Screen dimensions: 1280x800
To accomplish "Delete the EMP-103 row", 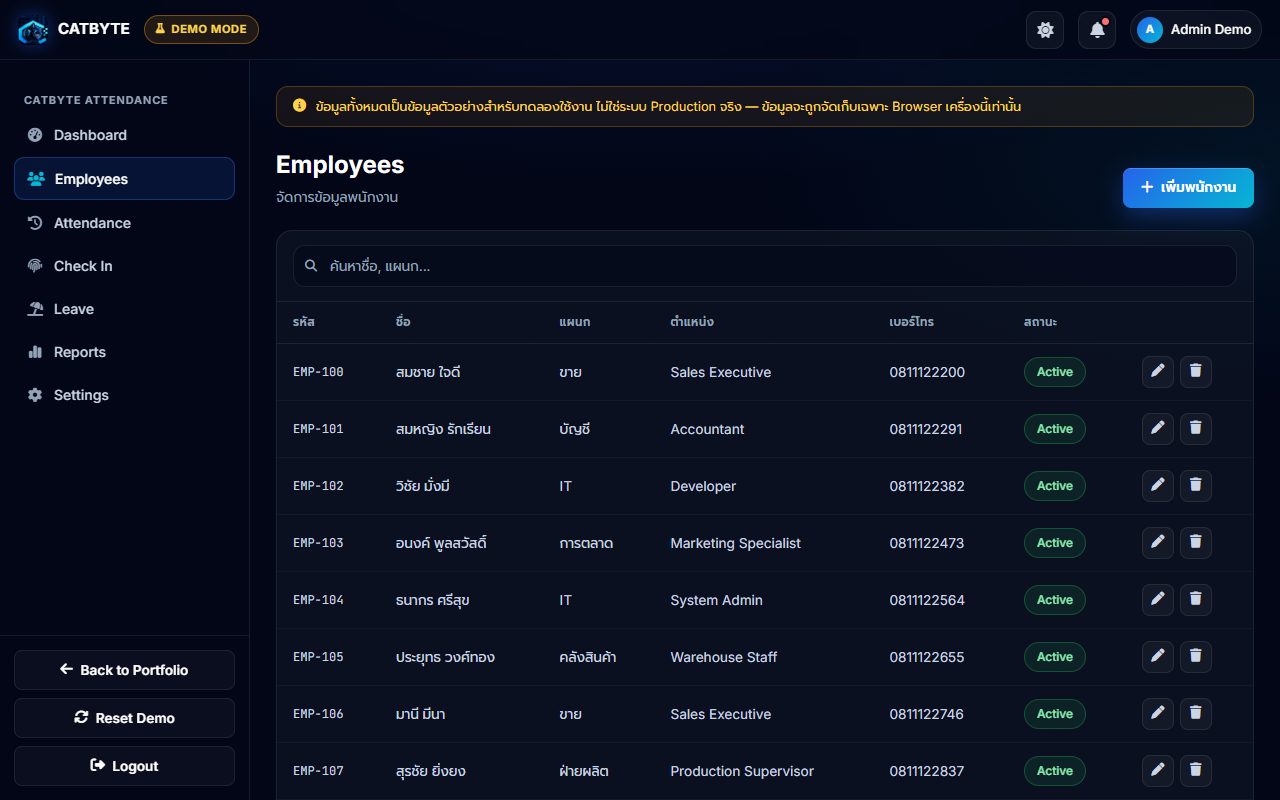I will point(1196,543).
